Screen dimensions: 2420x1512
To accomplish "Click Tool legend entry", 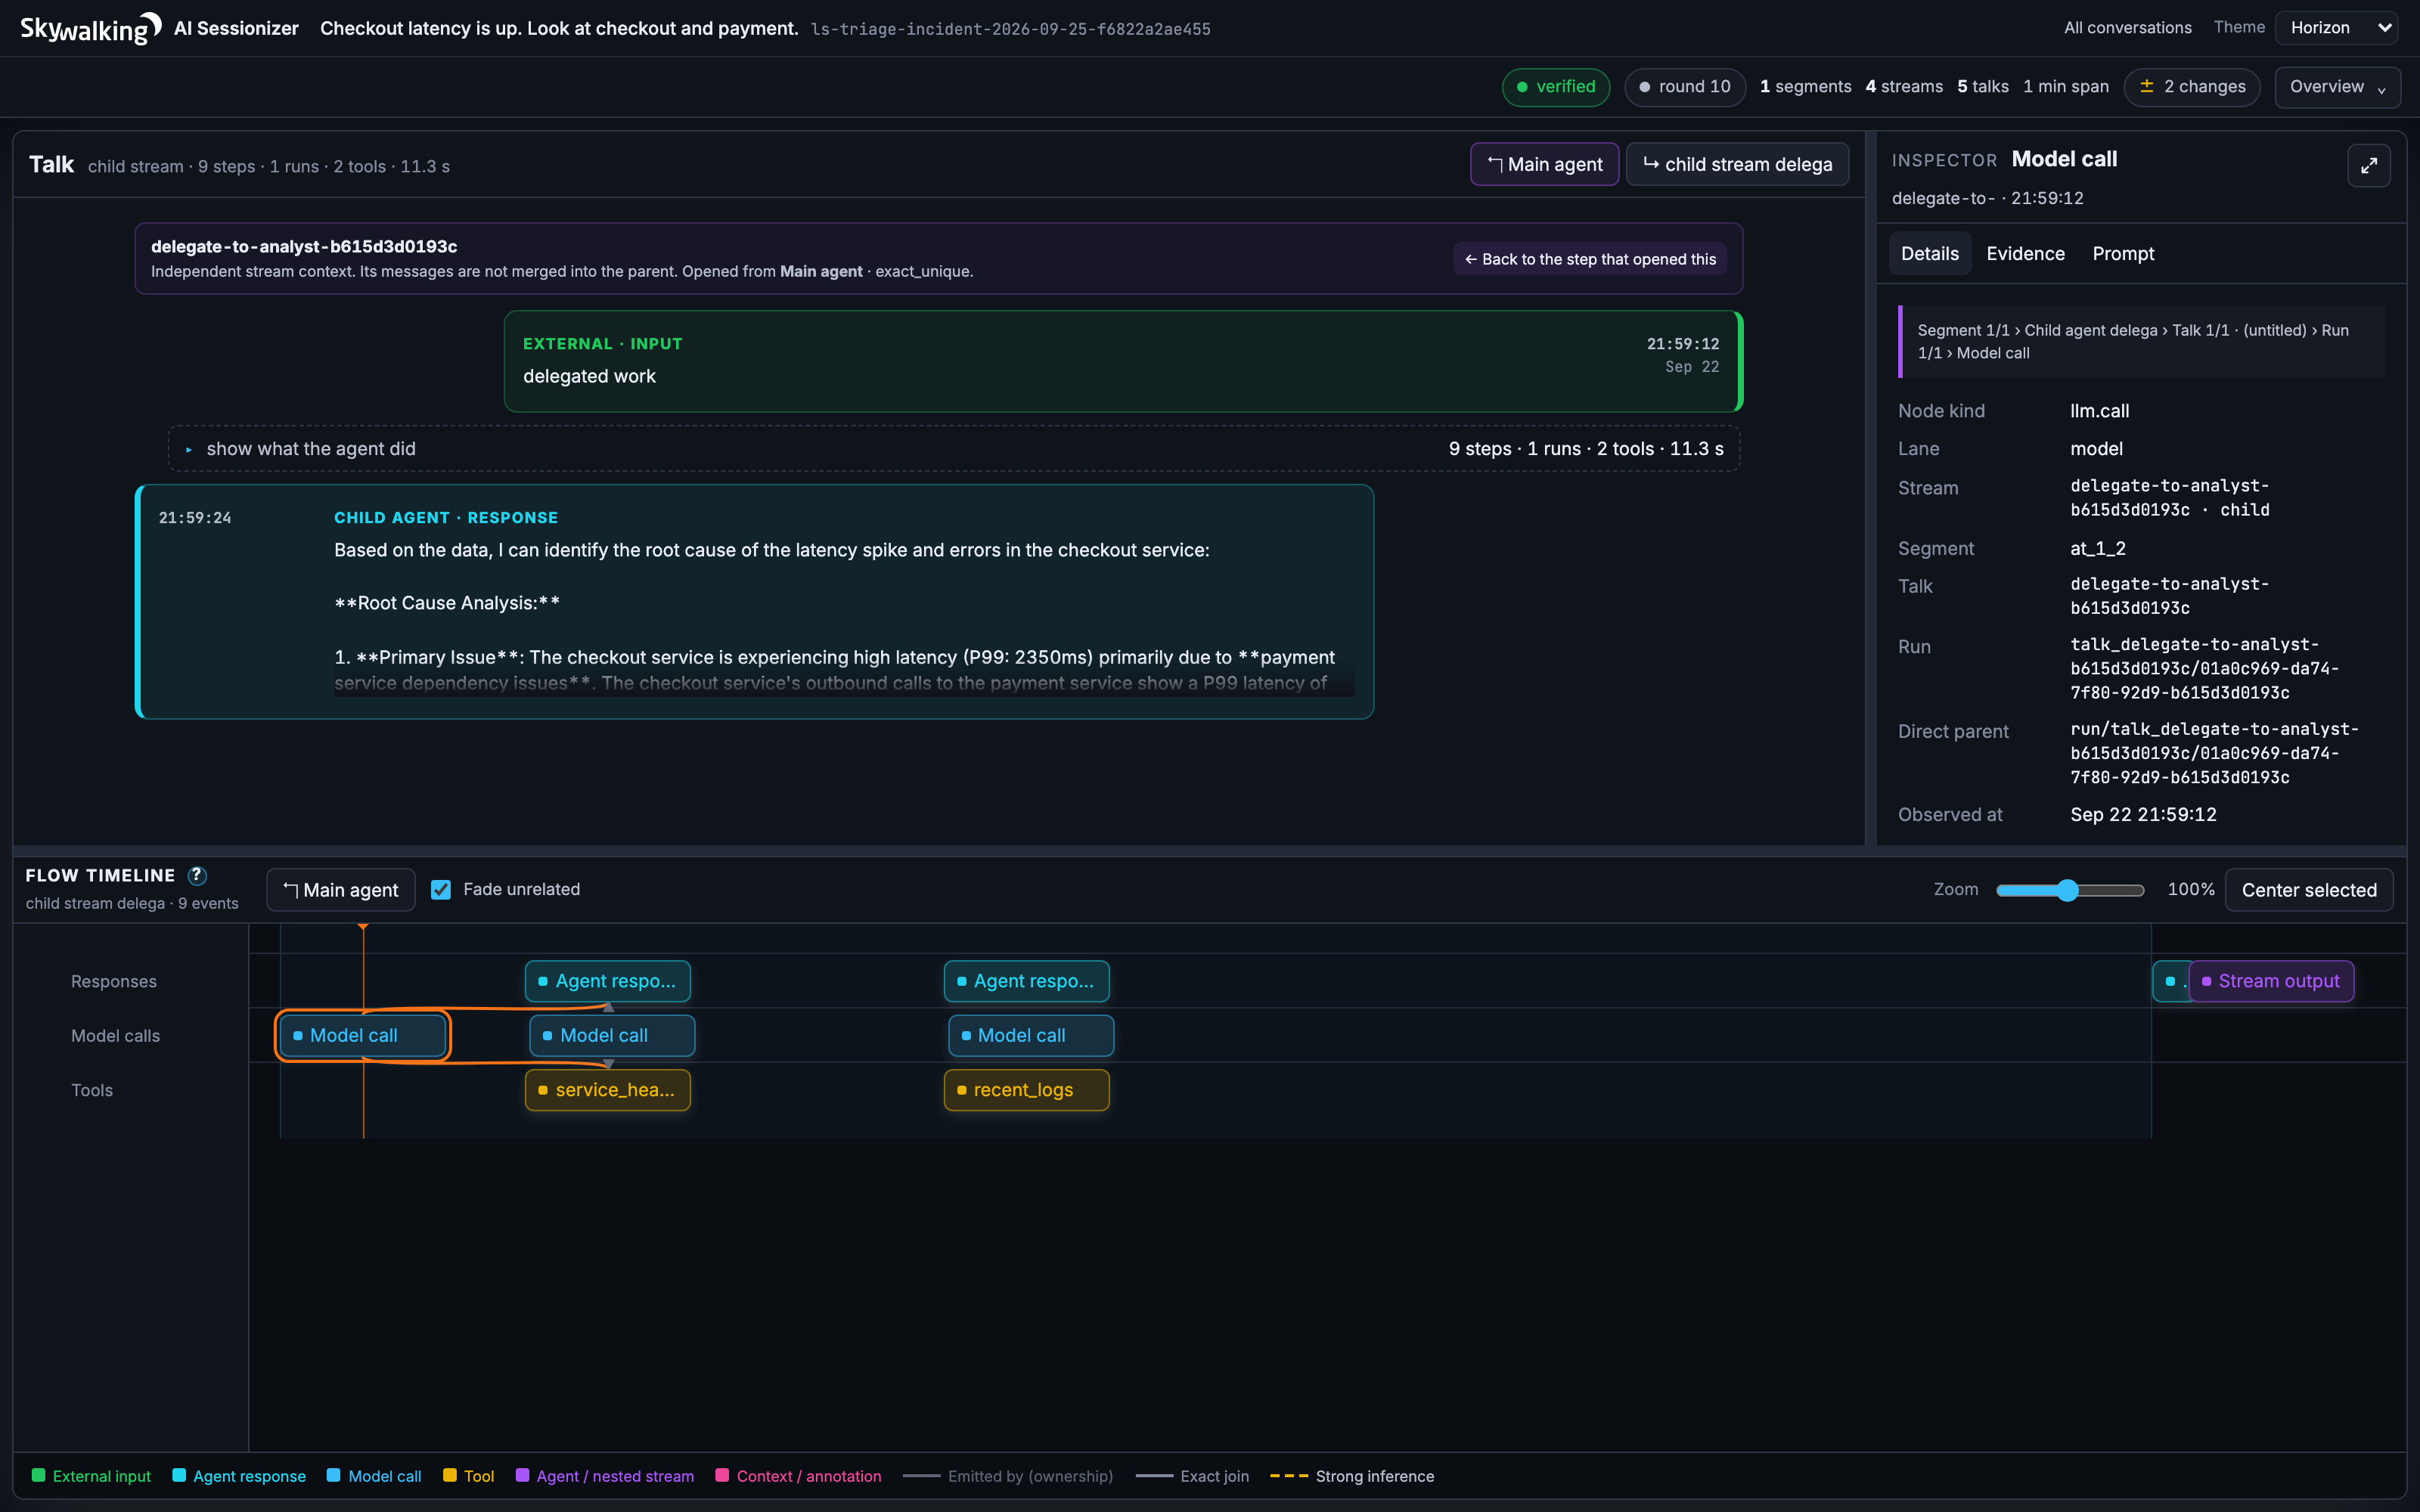I will click(469, 1476).
